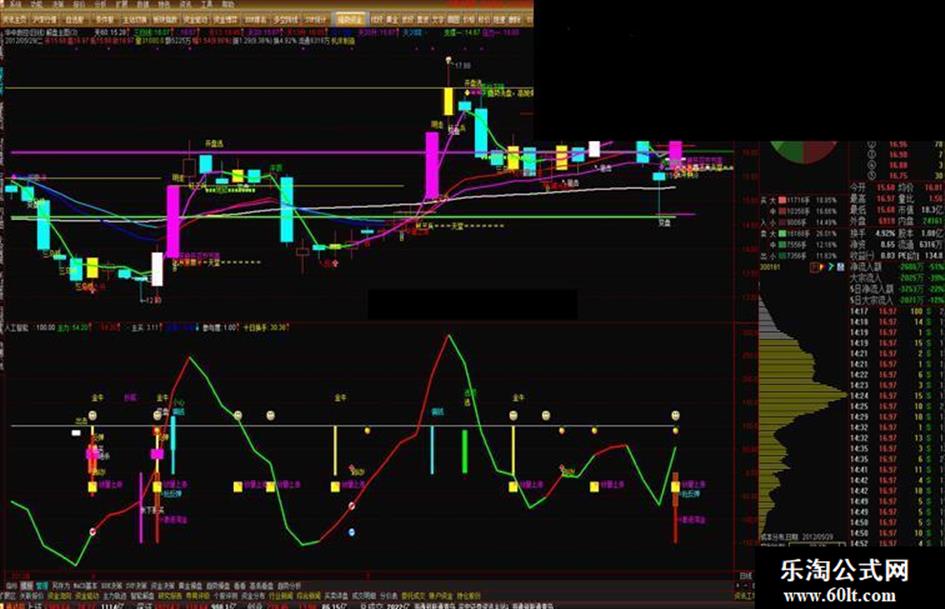The width and height of the screenshot is (945, 609).
Task: Click the first small icon beside code 300161
Action: [x=814, y=267]
